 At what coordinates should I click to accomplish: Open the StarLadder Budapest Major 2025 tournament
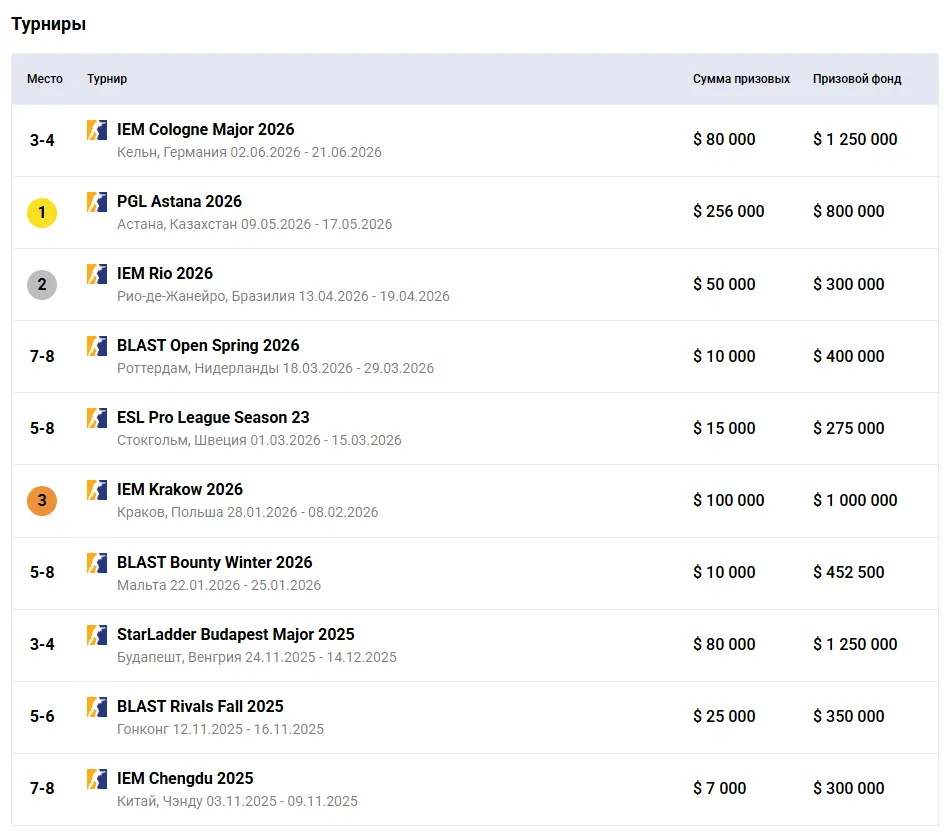[x=235, y=634]
